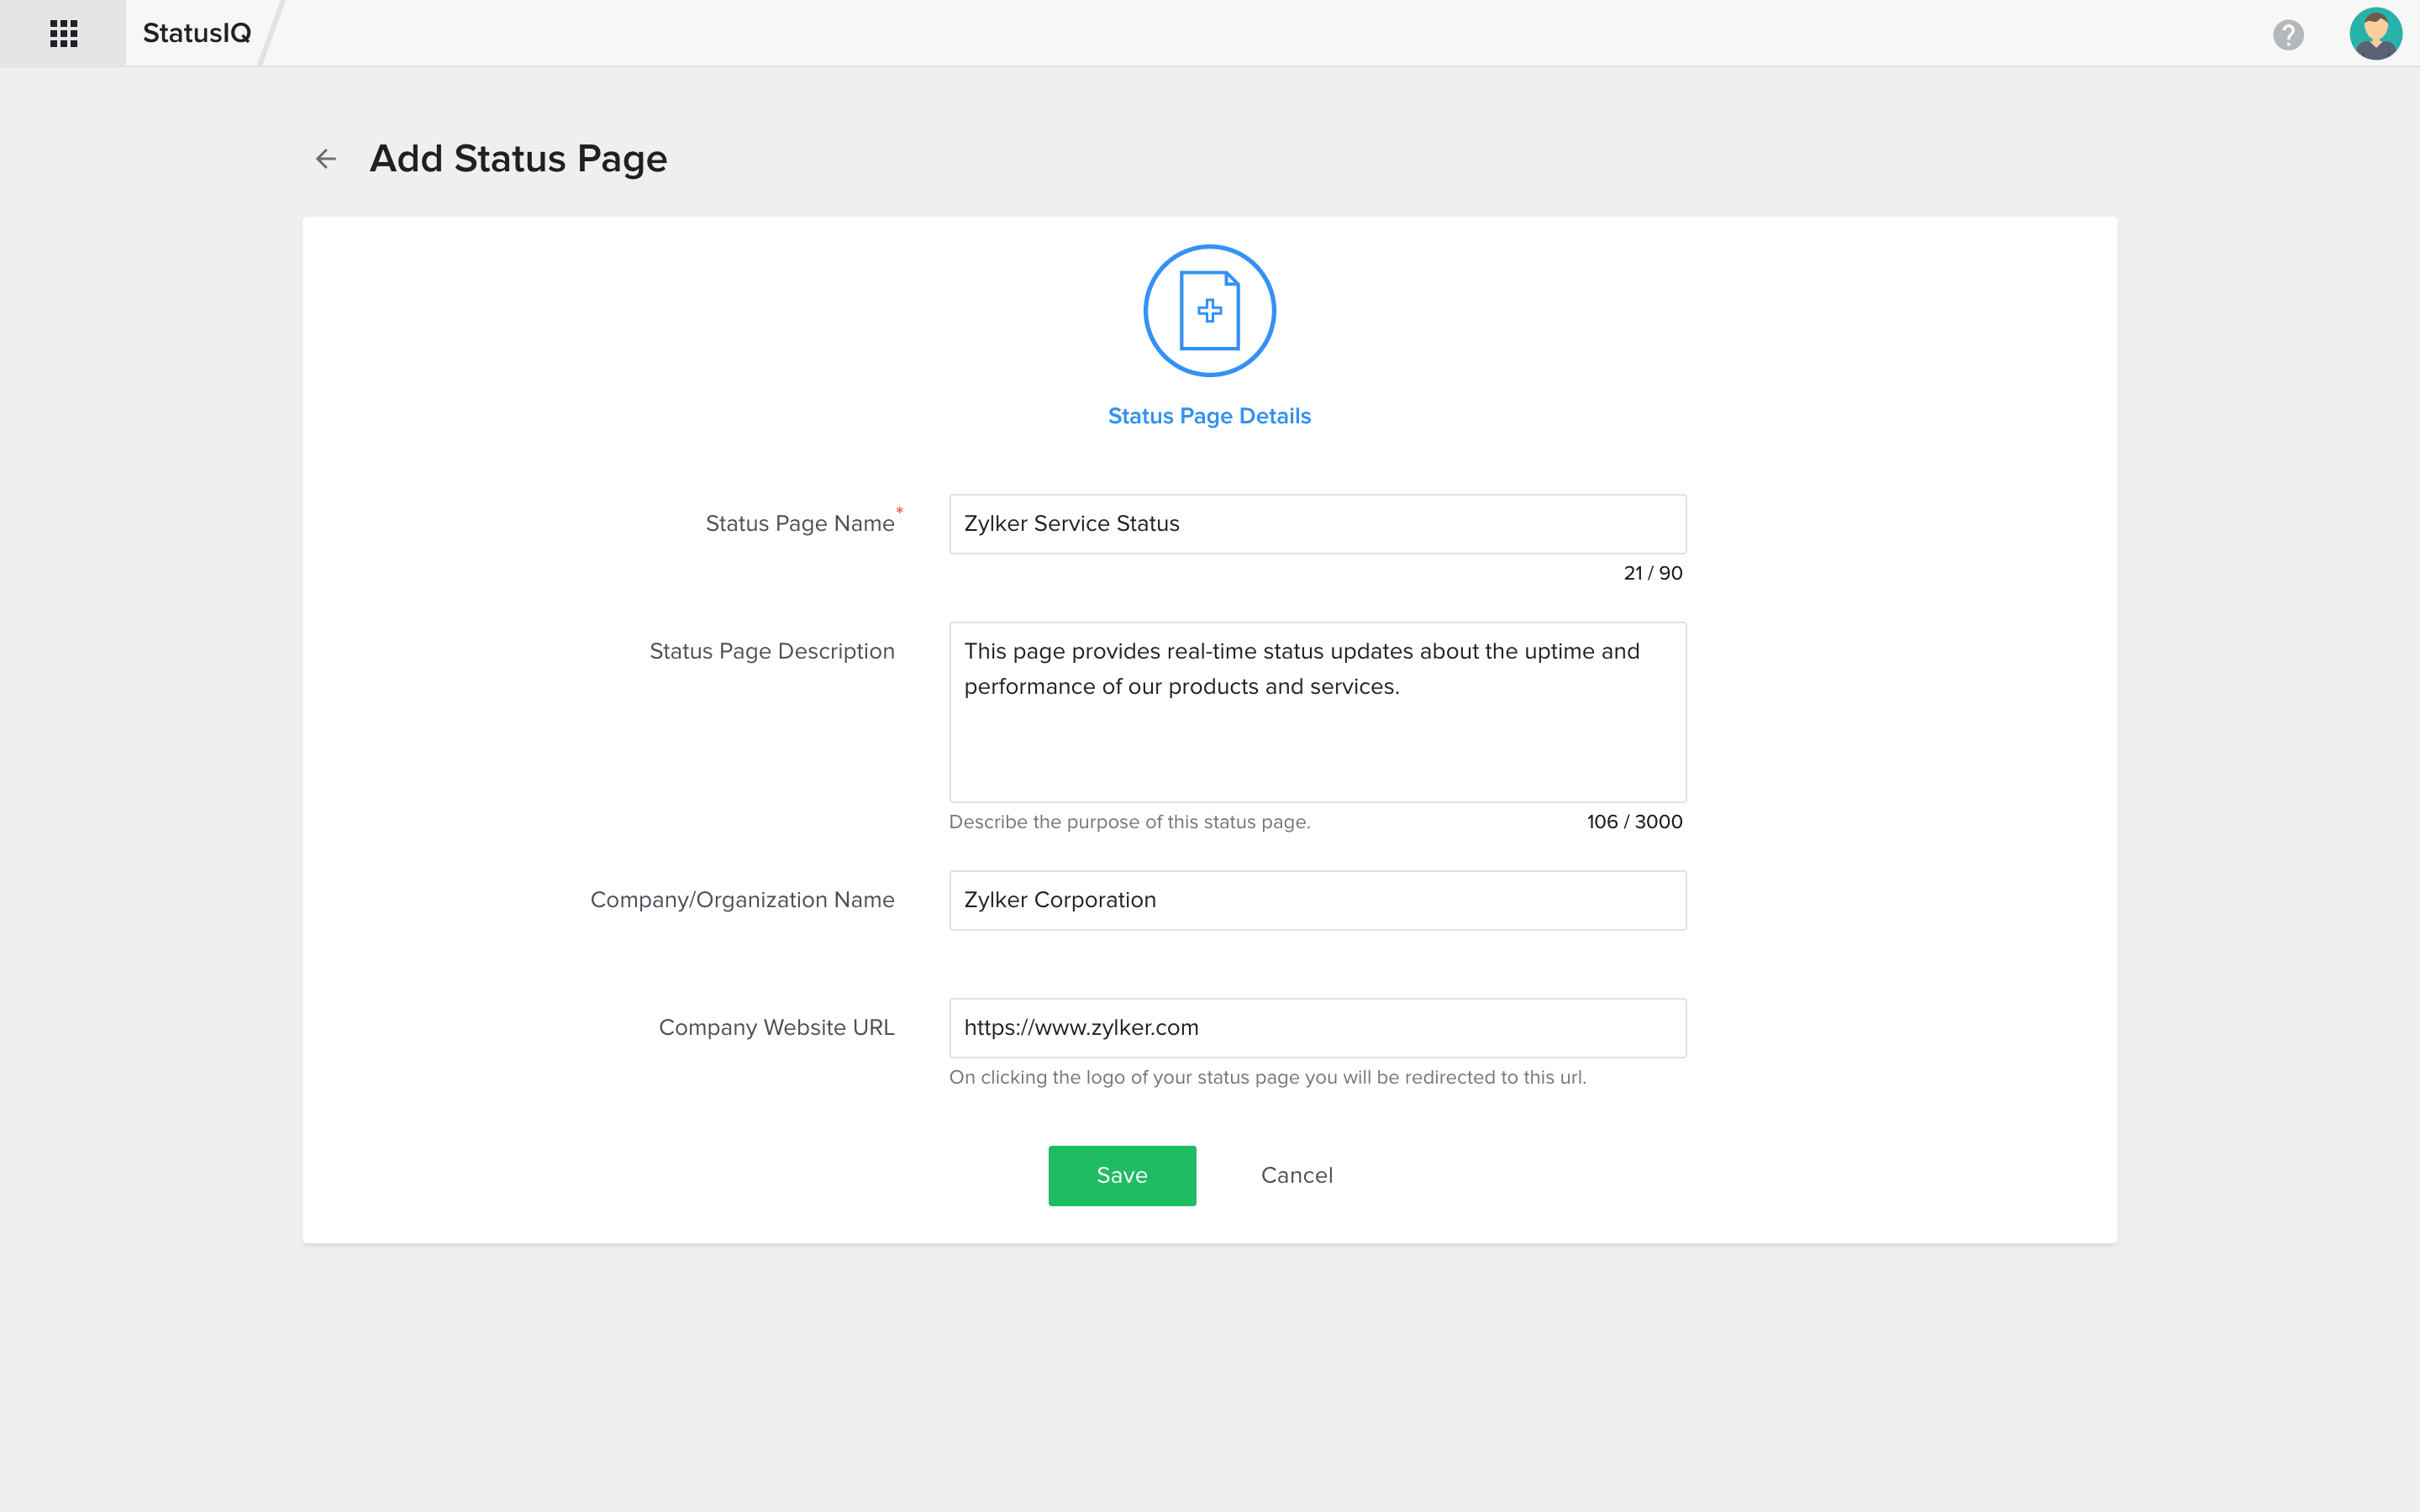Open the Status Page Details link
This screenshot has height=1512, width=2420.
[x=1208, y=415]
